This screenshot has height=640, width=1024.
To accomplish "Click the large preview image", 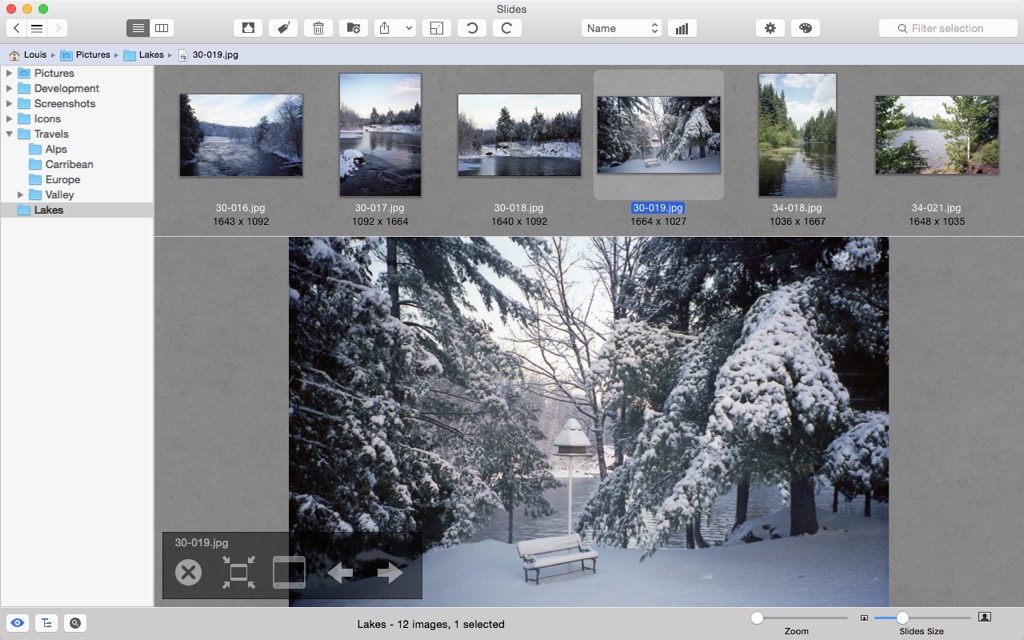I will [588, 422].
